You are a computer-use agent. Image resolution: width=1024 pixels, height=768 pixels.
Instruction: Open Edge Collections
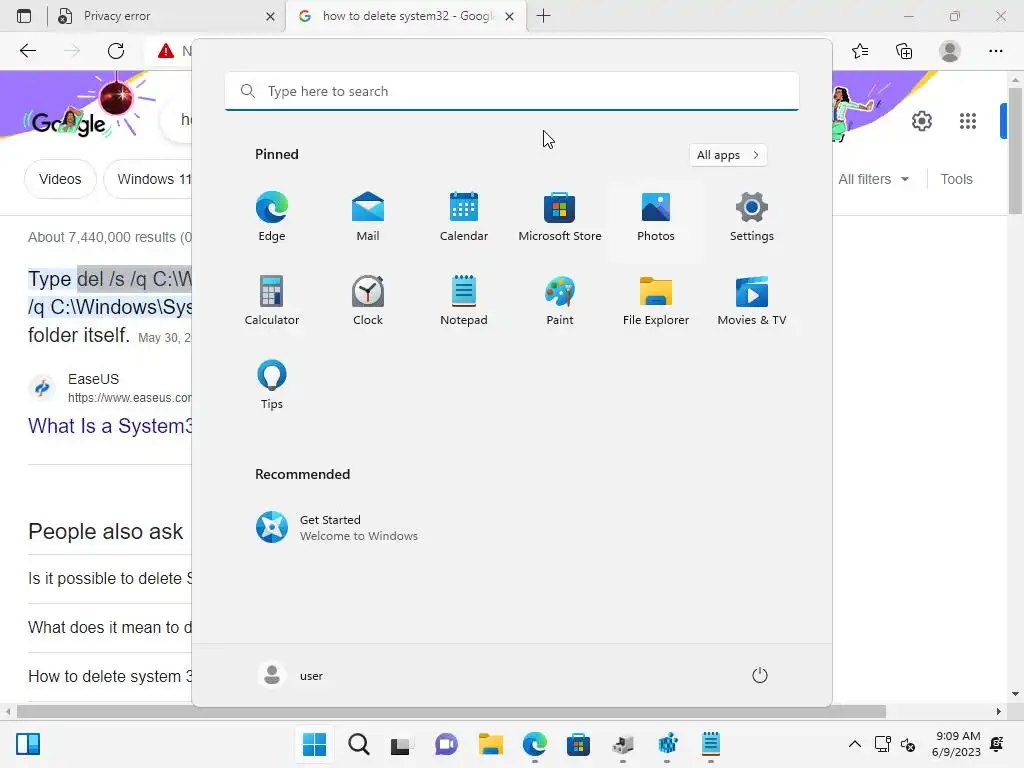(x=904, y=51)
